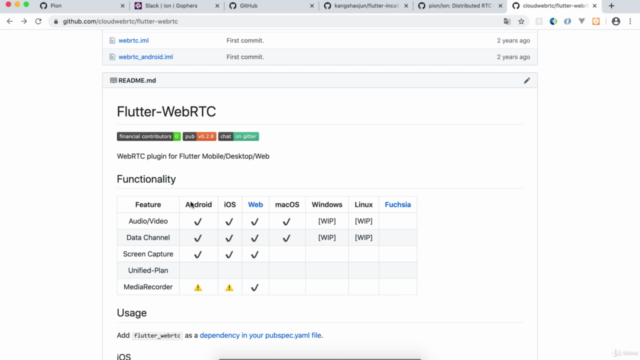Screen dimensions: 640x360
Task: Click the README.md list icon
Action: point(113,80)
